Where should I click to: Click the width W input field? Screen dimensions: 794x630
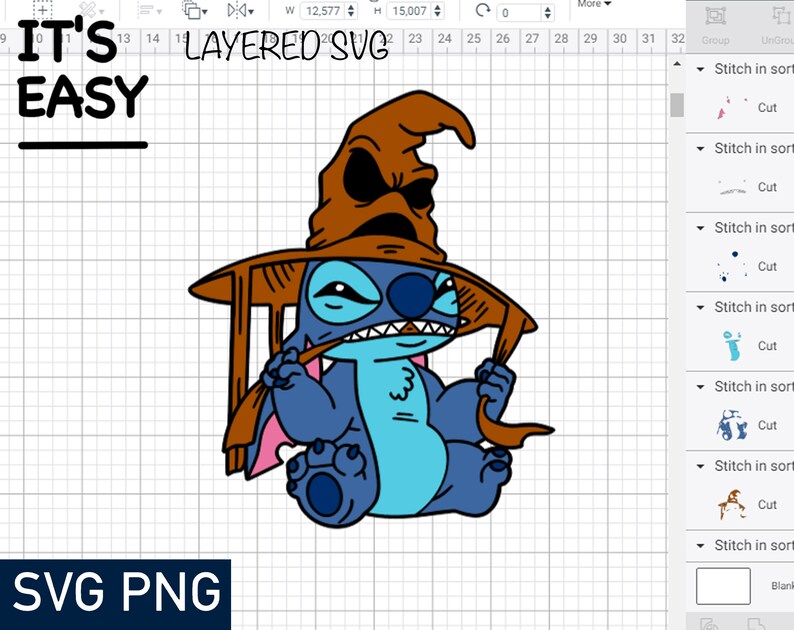coord(323,11)
